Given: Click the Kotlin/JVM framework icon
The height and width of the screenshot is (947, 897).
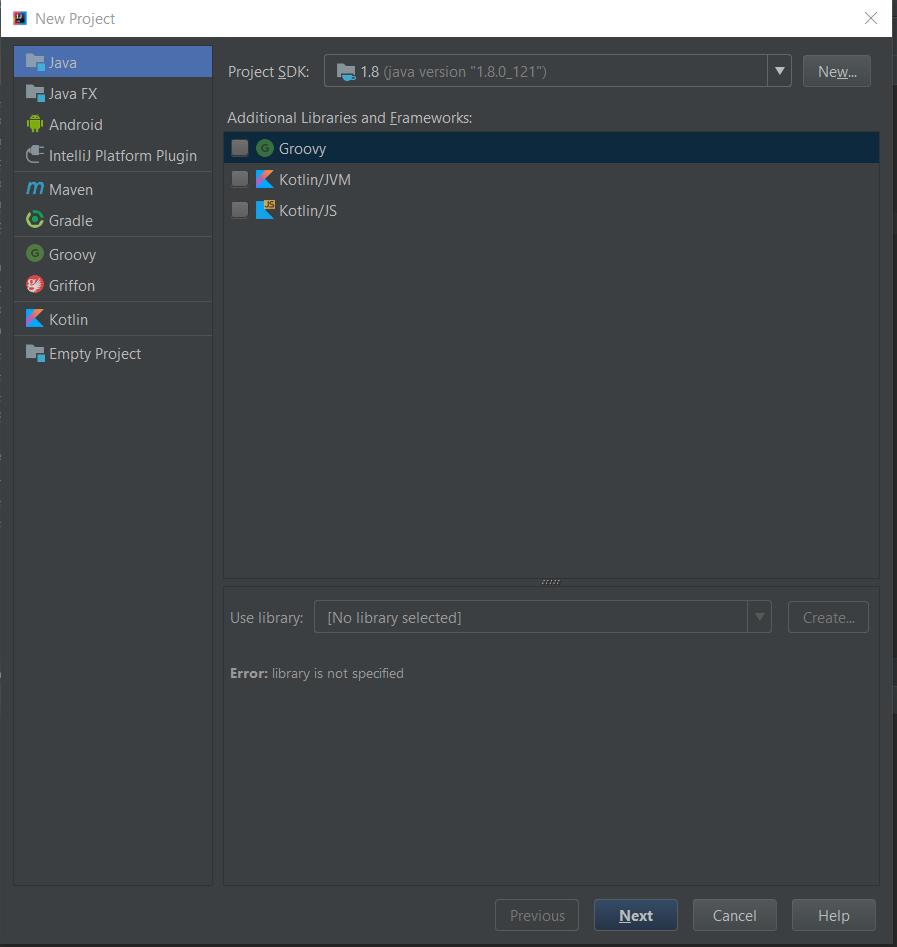Looking at the screenshot, I should click(265, 179).
